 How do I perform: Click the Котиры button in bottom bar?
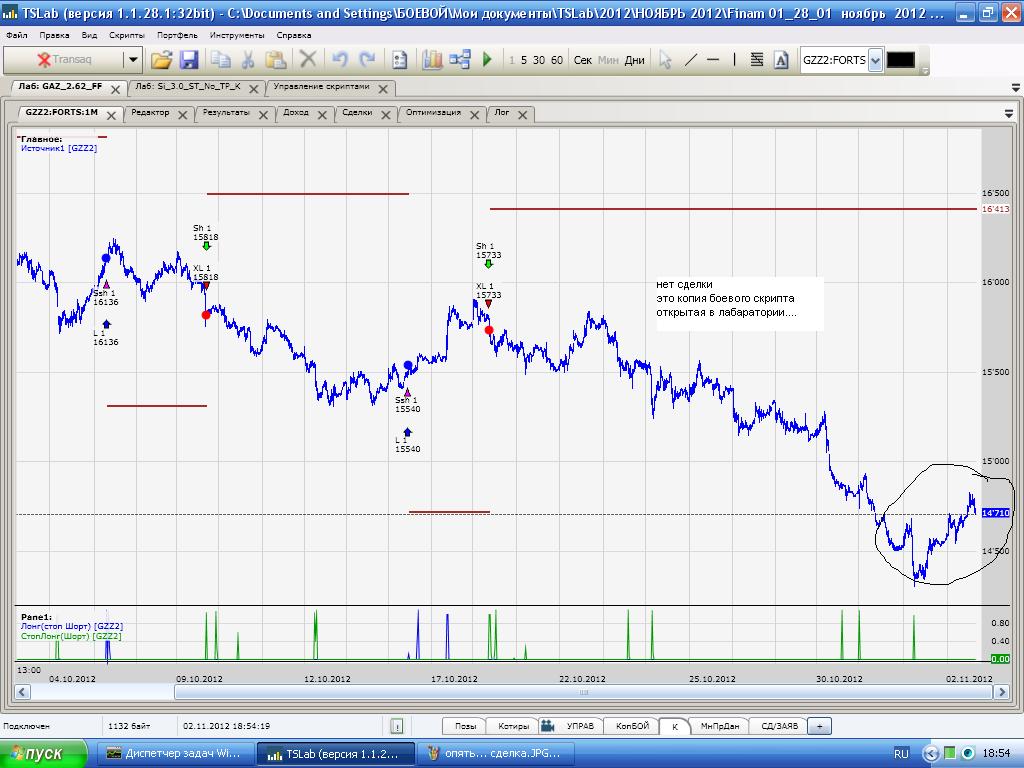coord(513,726)
